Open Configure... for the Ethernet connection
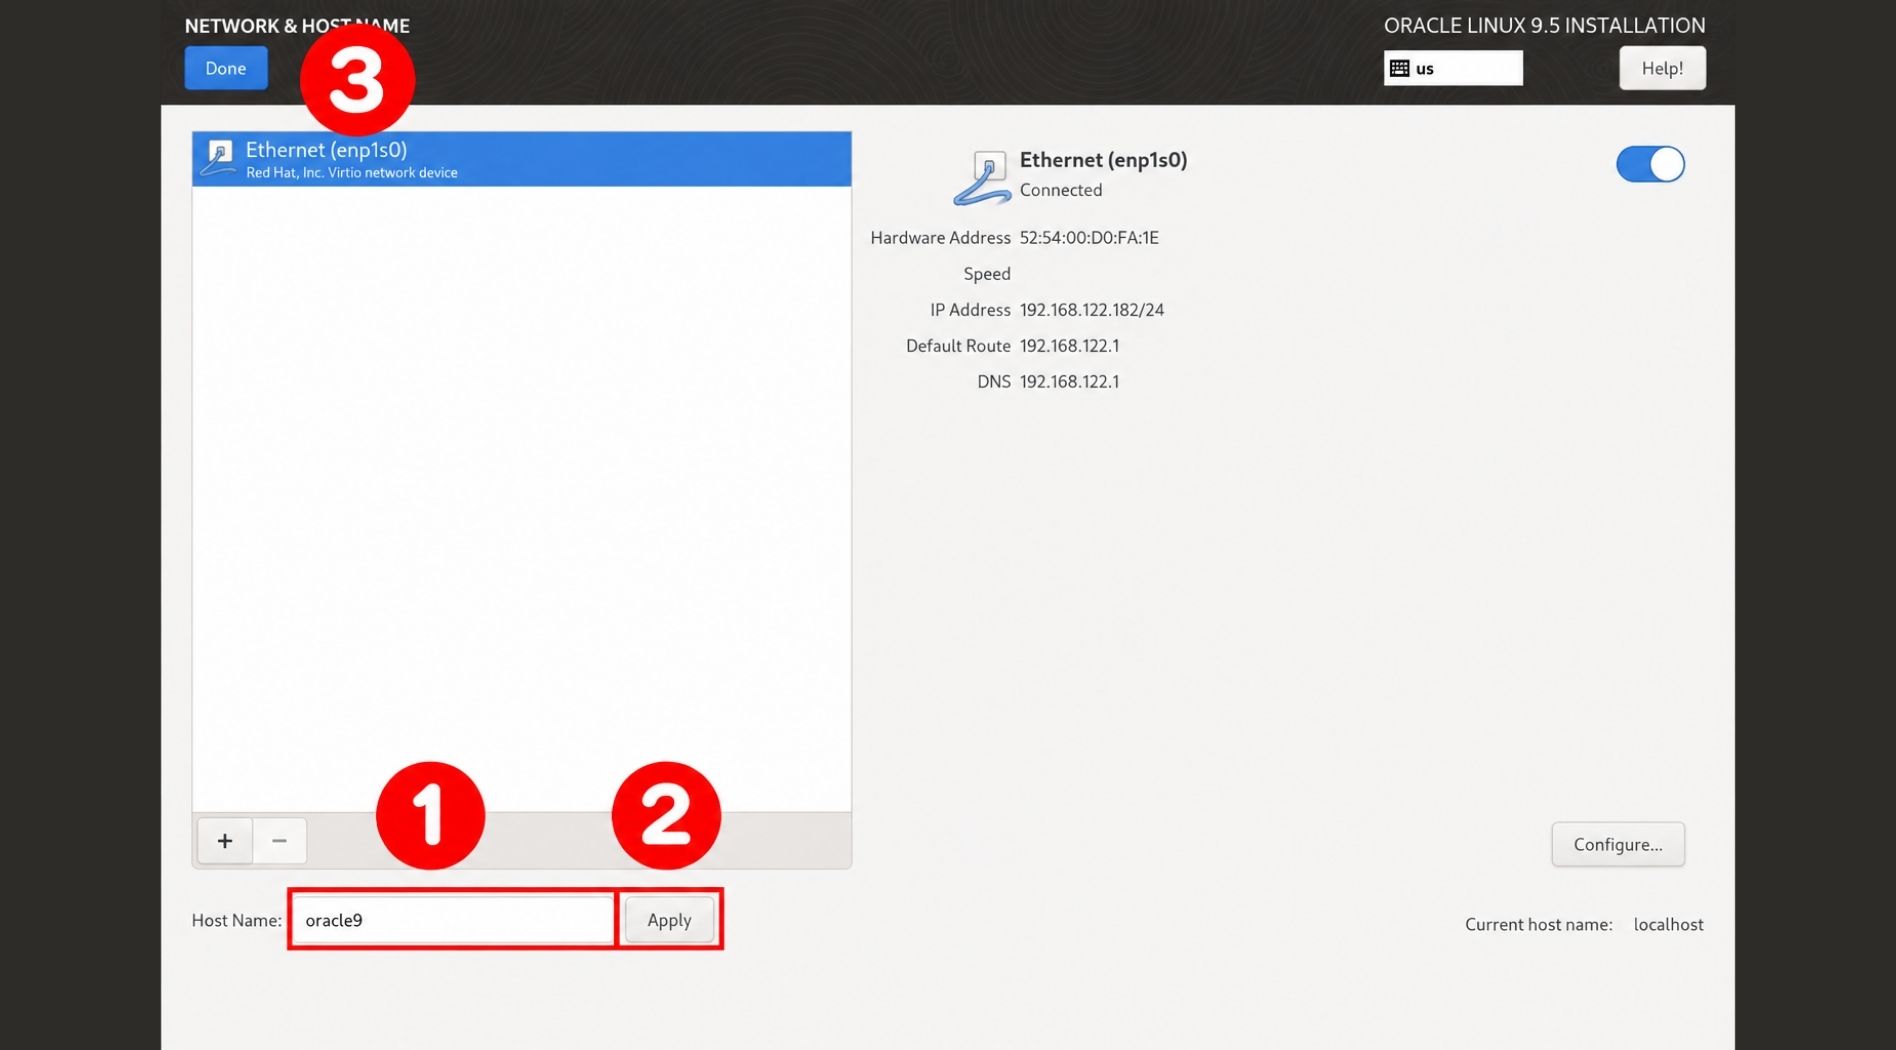 point(1618,844)
